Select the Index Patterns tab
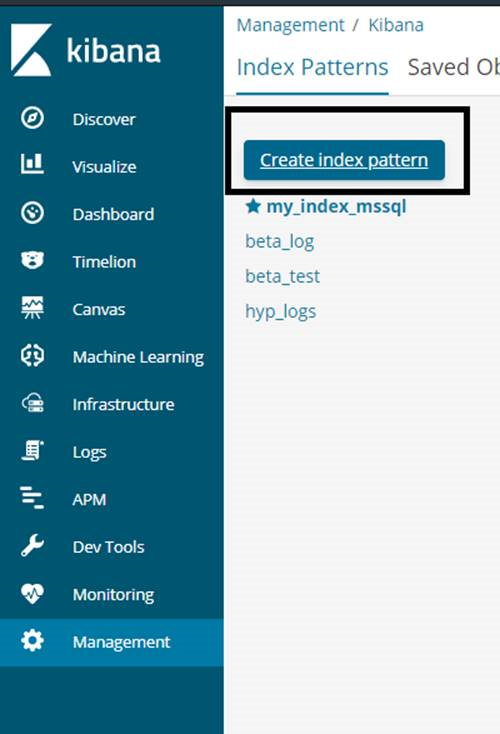This screenshot has height=734, width=500. 312,67
